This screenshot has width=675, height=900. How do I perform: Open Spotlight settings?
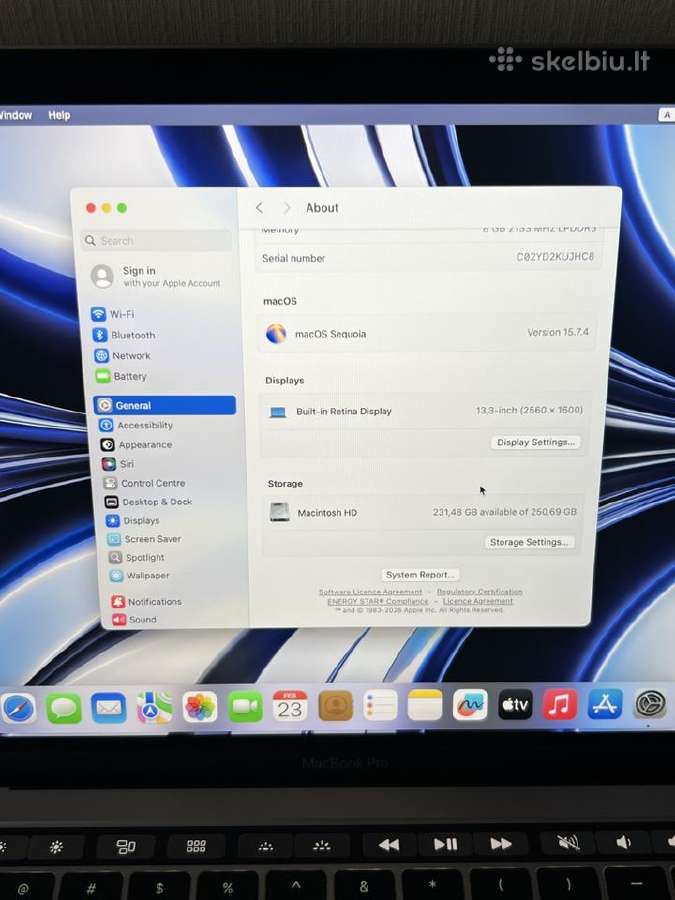137,557
